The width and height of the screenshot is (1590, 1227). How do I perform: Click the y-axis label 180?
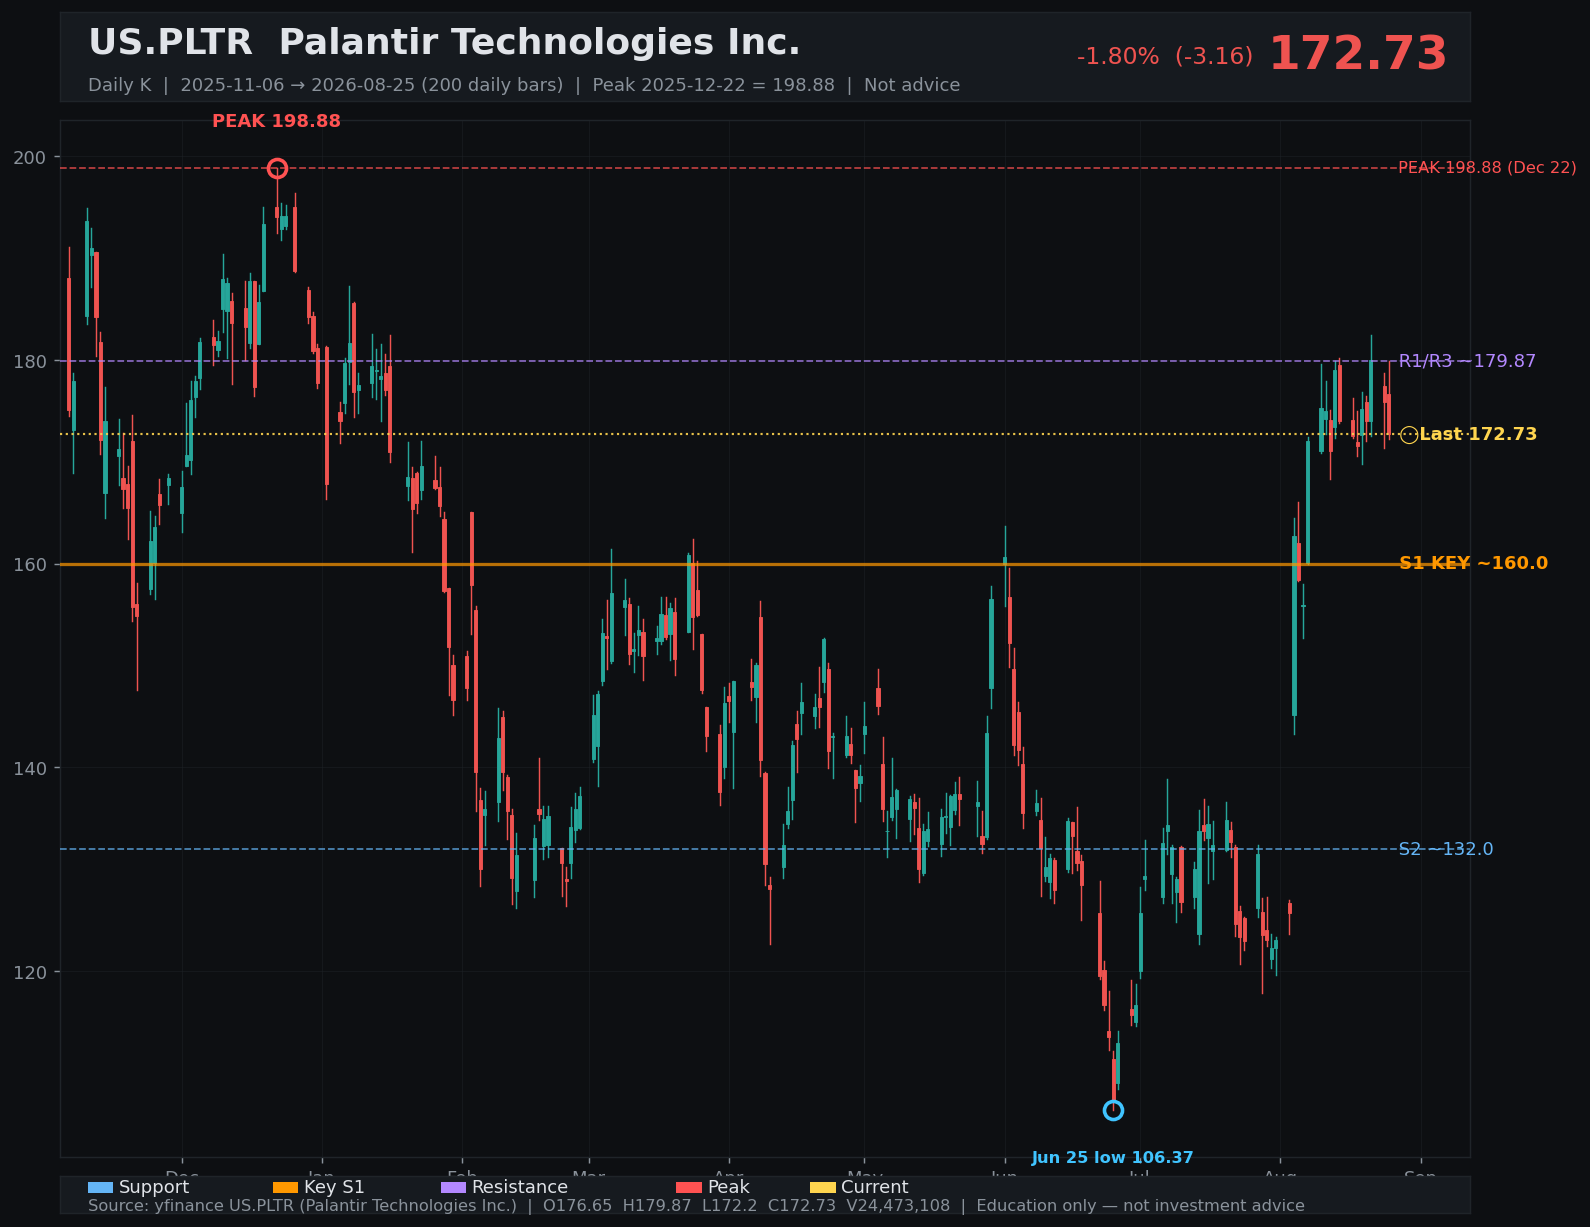pyautogui.click(x=31, y=361)
